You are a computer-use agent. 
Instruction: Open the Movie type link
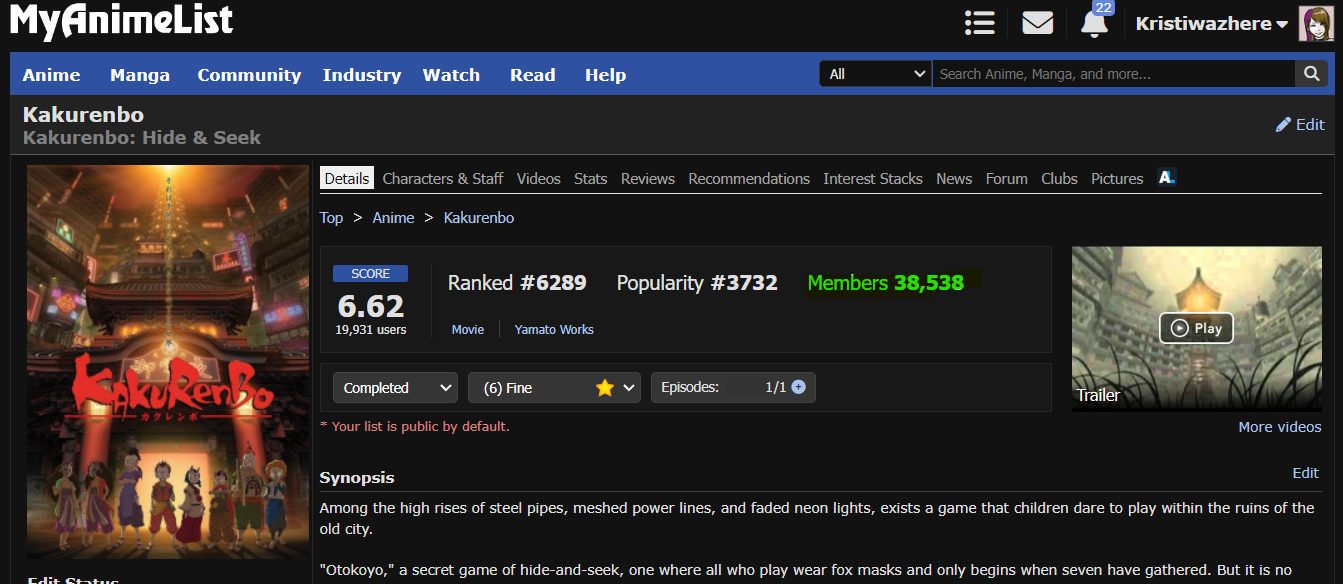468,329
